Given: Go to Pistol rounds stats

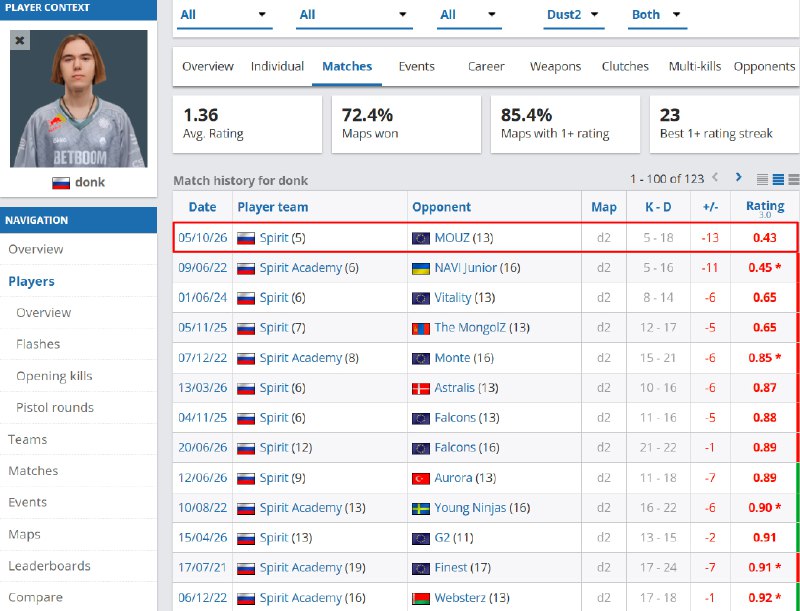Looking at the screenshot, I should click(55, 408).
